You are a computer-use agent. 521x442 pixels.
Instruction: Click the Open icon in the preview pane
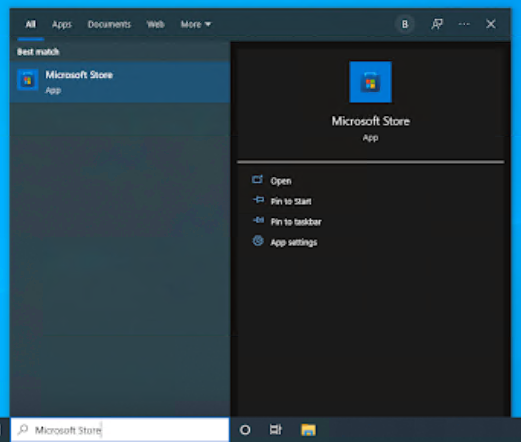click(257, 180)
